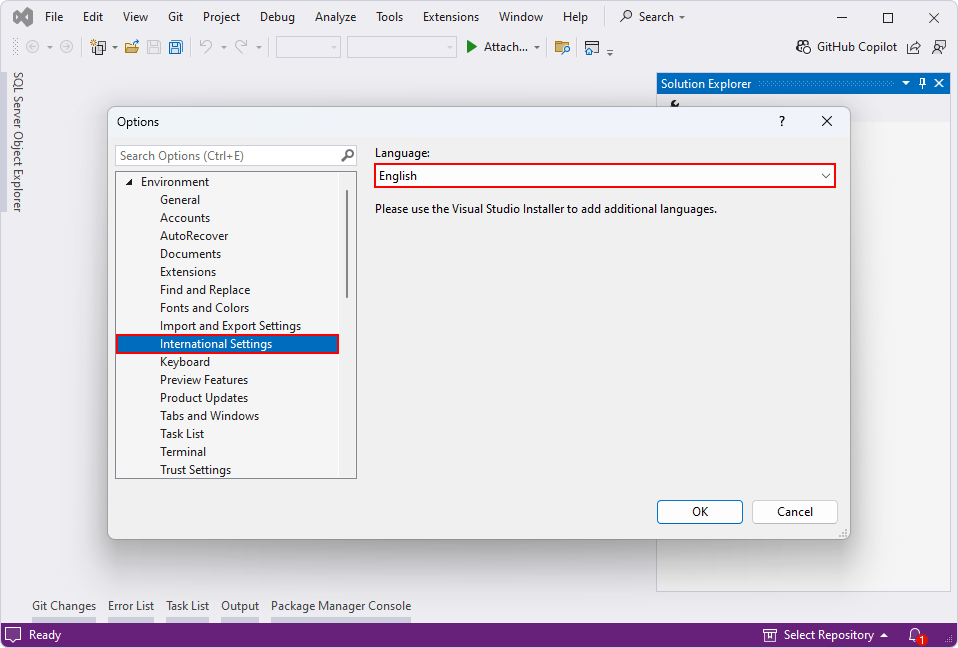958x648 pixels.
Task: Open a file using the Open File icon
Action: click(x=131, y=46)
